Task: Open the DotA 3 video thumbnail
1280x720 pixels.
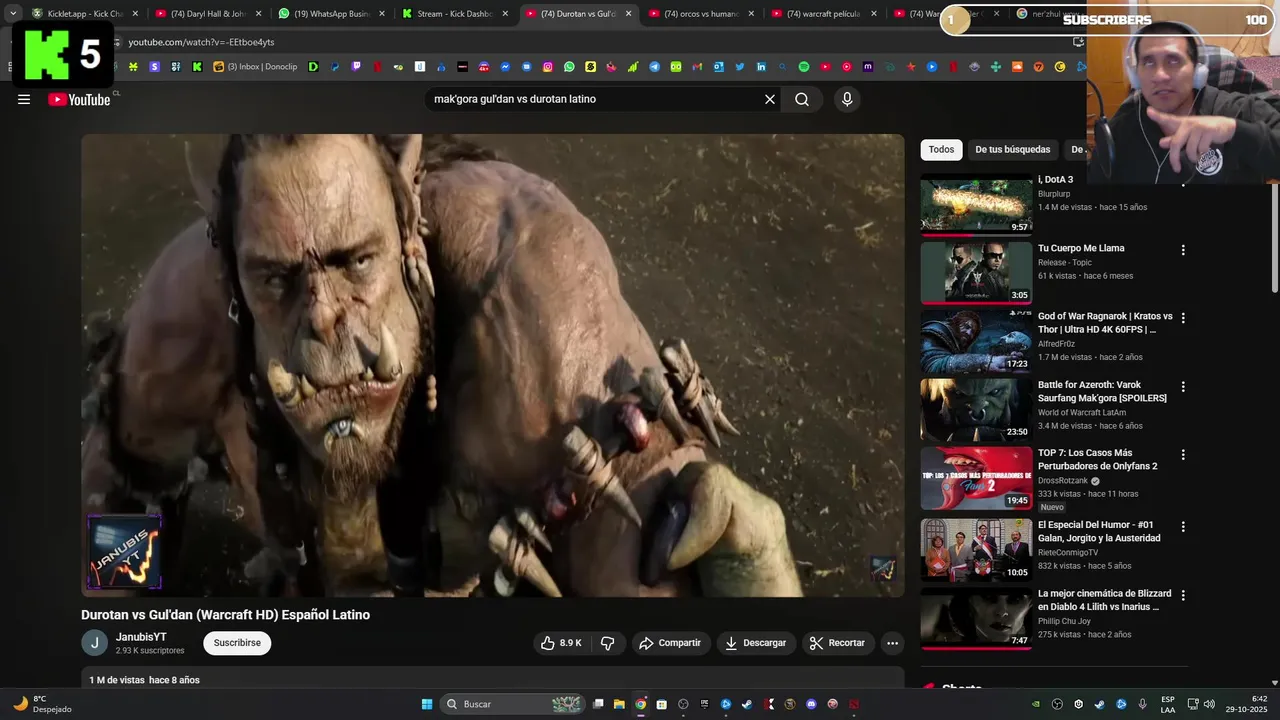Action: pos(976,205)
